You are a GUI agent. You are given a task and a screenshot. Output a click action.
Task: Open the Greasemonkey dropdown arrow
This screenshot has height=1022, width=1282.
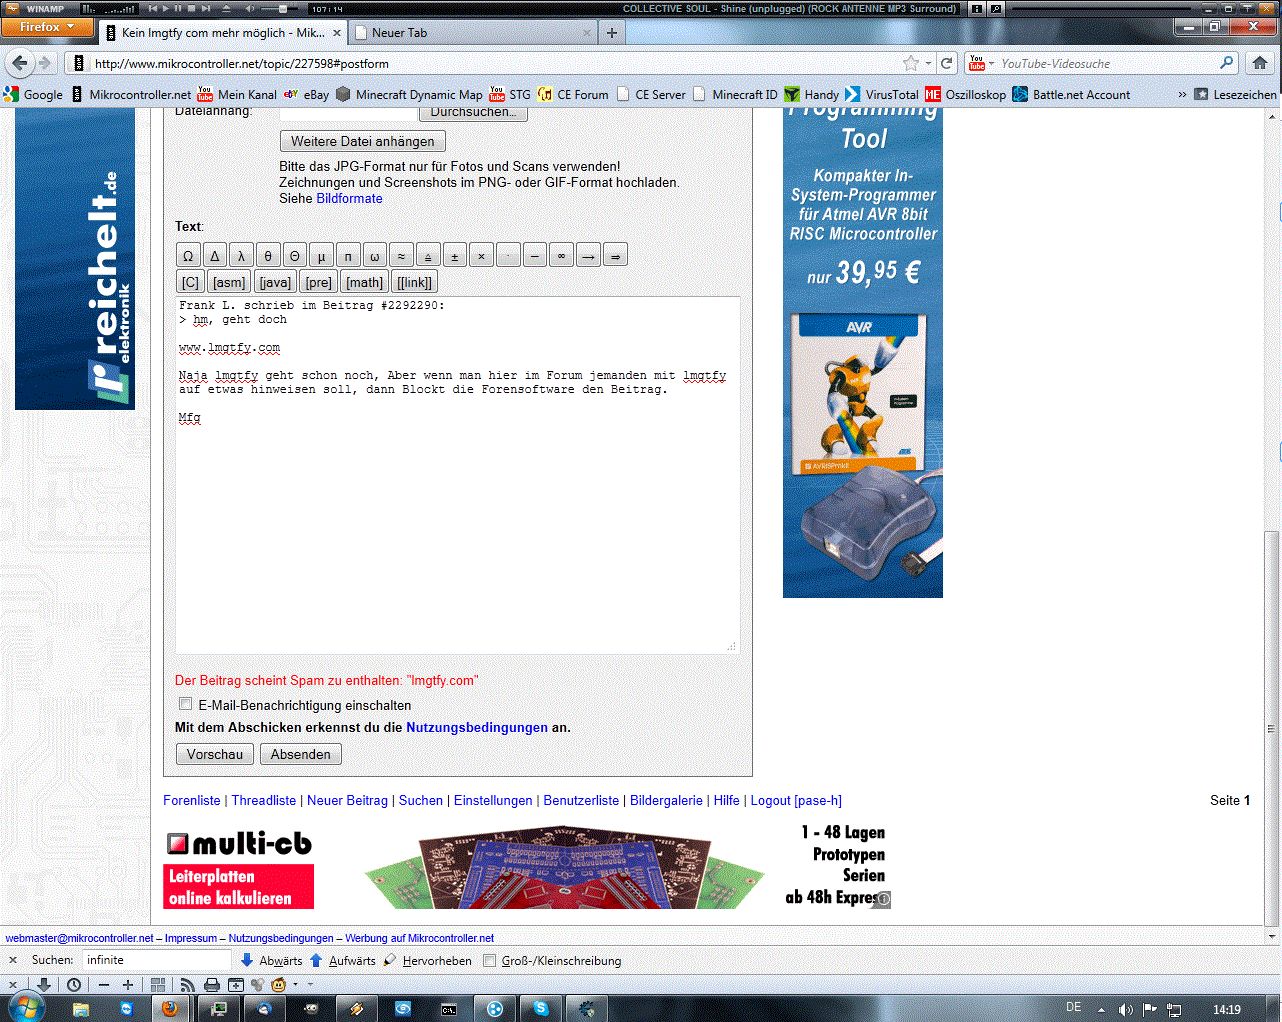tap(297, 985)
